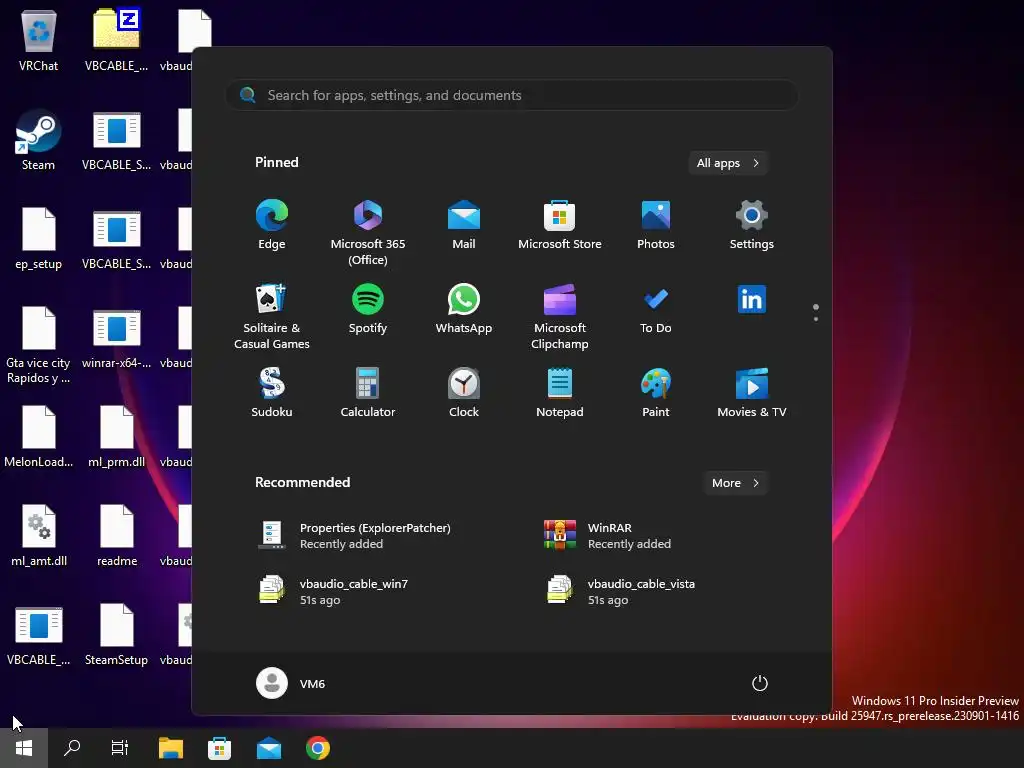Screen dimensions: 1024x768
Task: Select ml_prm.dll on desktop
Action: (117, 437)
